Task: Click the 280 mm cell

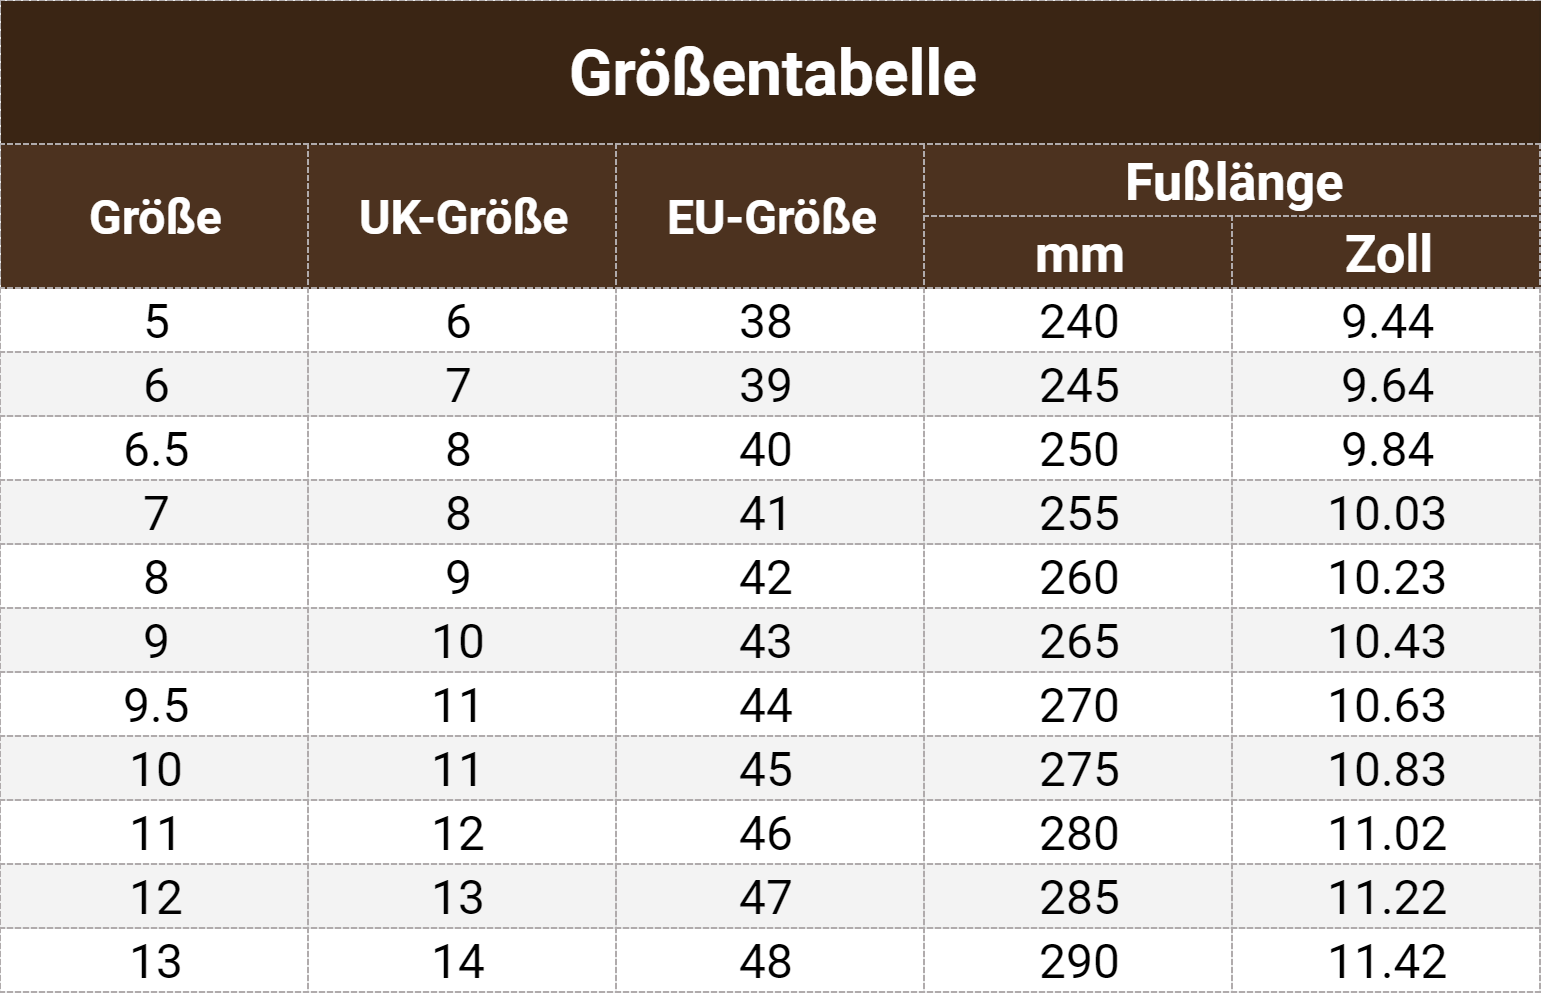Action: pos(1079,834)
